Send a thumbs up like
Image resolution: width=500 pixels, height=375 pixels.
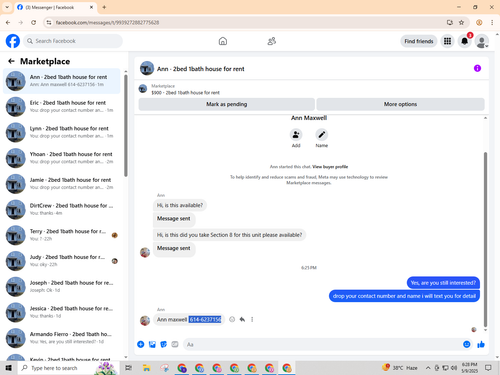(x=481, y=344)
